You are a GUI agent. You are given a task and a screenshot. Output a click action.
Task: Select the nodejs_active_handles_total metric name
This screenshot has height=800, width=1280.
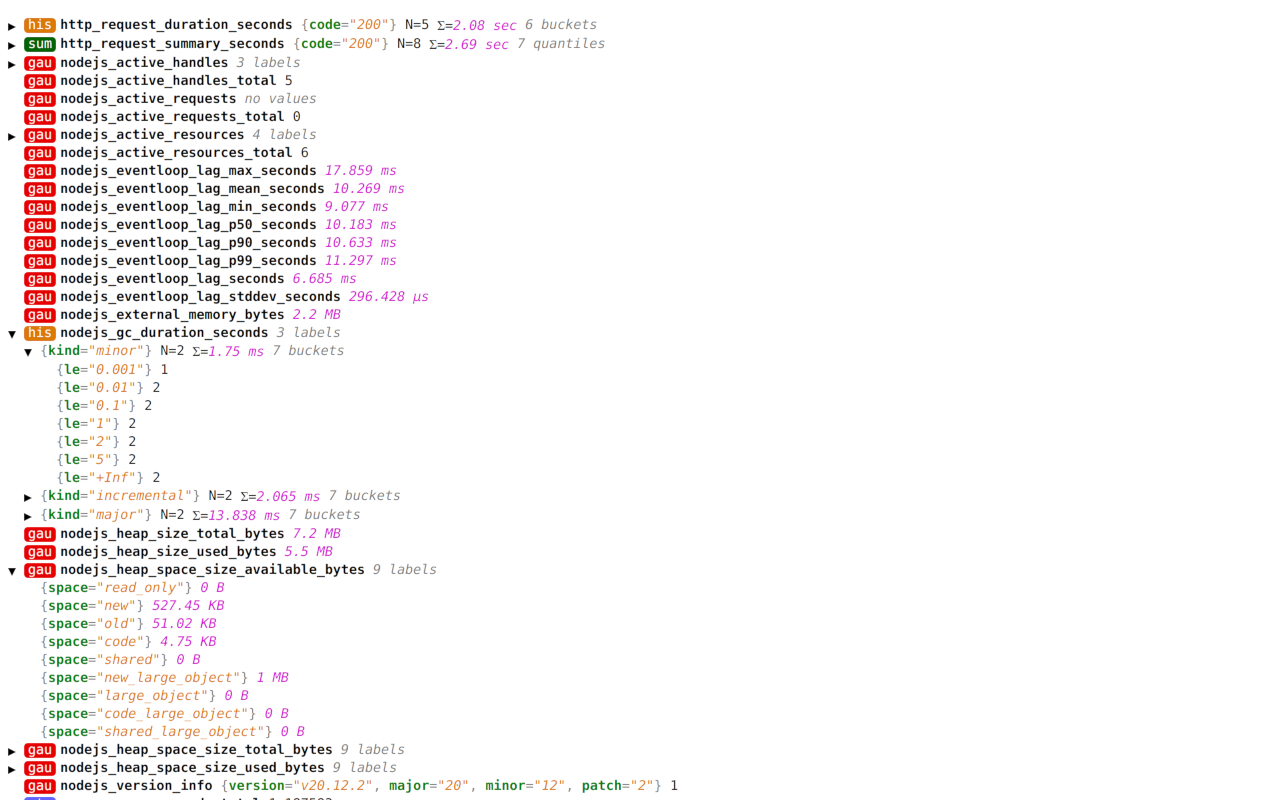[x=168, y=81]
